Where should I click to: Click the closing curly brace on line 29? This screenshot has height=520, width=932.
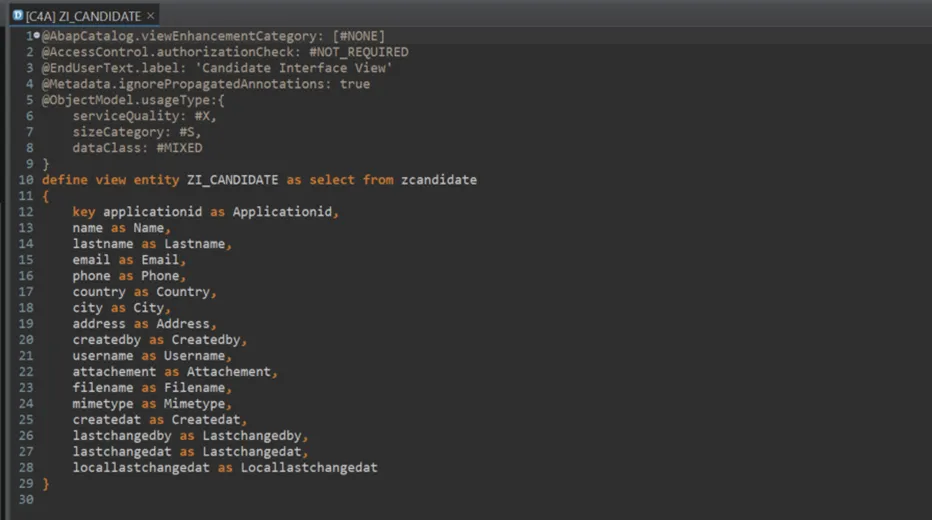coord(46,484)
